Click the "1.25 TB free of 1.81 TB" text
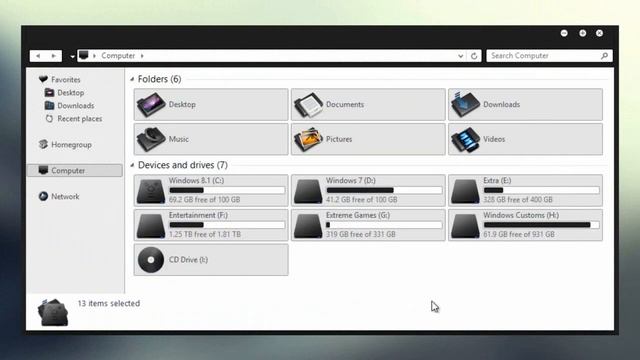 click(x=205, y=234)
